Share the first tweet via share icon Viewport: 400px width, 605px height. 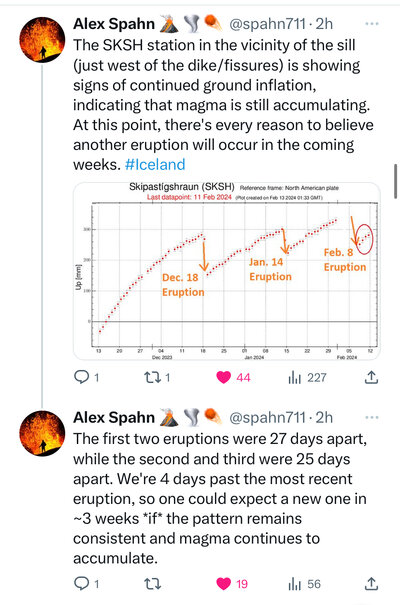tap(371, 377)
